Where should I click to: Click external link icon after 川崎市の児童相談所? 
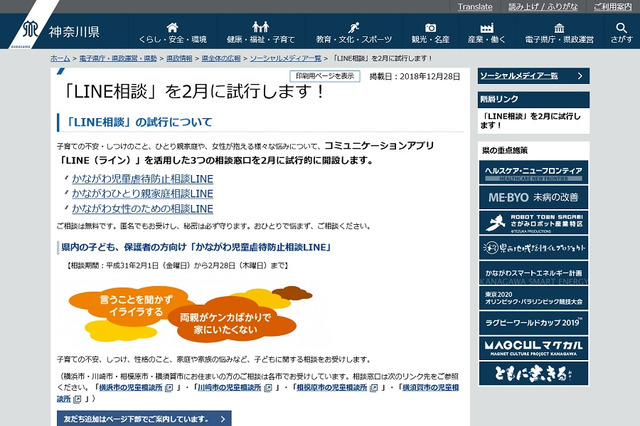[x=268, y=388]
